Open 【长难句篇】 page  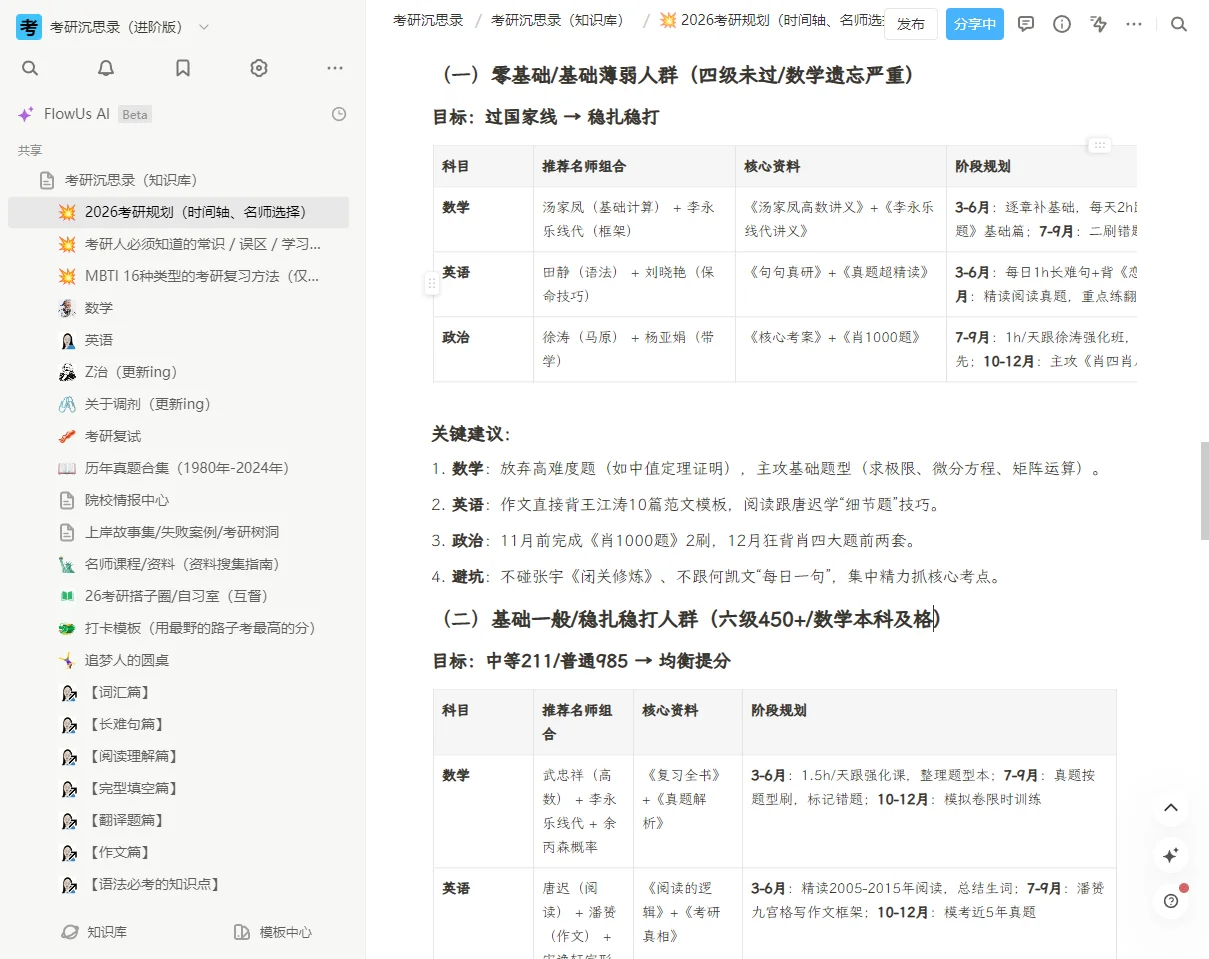[x=178, y=724]
